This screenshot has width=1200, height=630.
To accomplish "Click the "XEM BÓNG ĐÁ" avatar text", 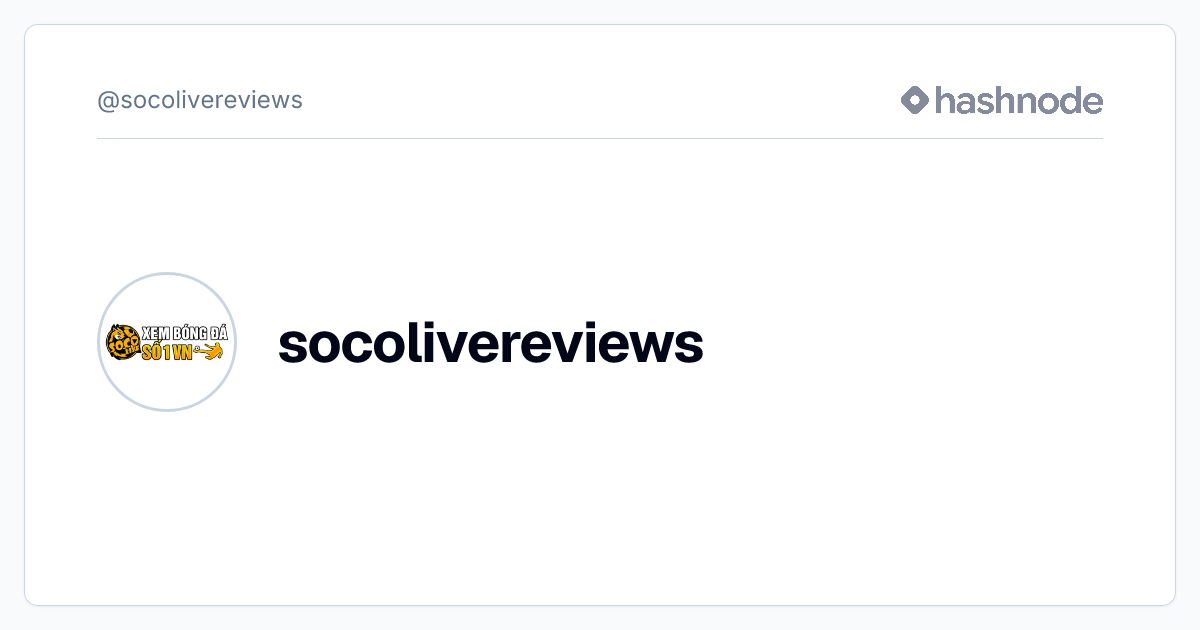I will tap(186, 333).
